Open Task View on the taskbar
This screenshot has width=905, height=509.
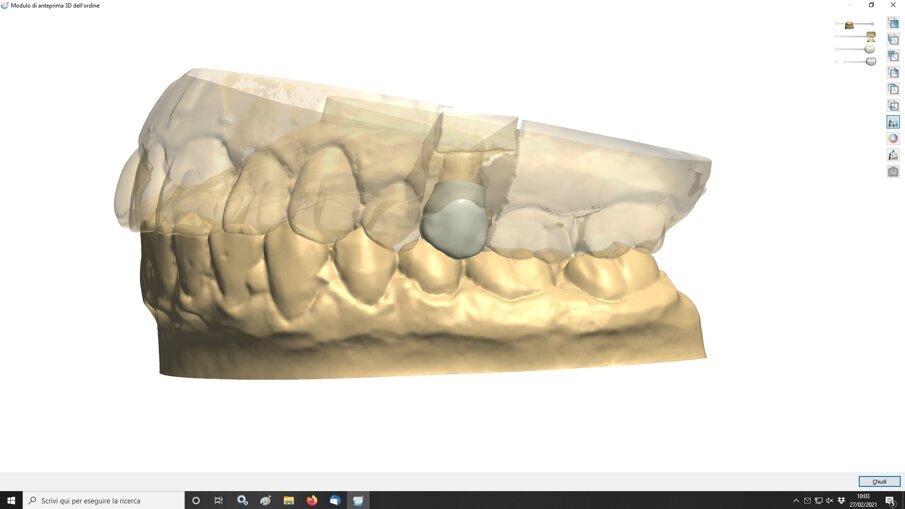click(218, 500)
